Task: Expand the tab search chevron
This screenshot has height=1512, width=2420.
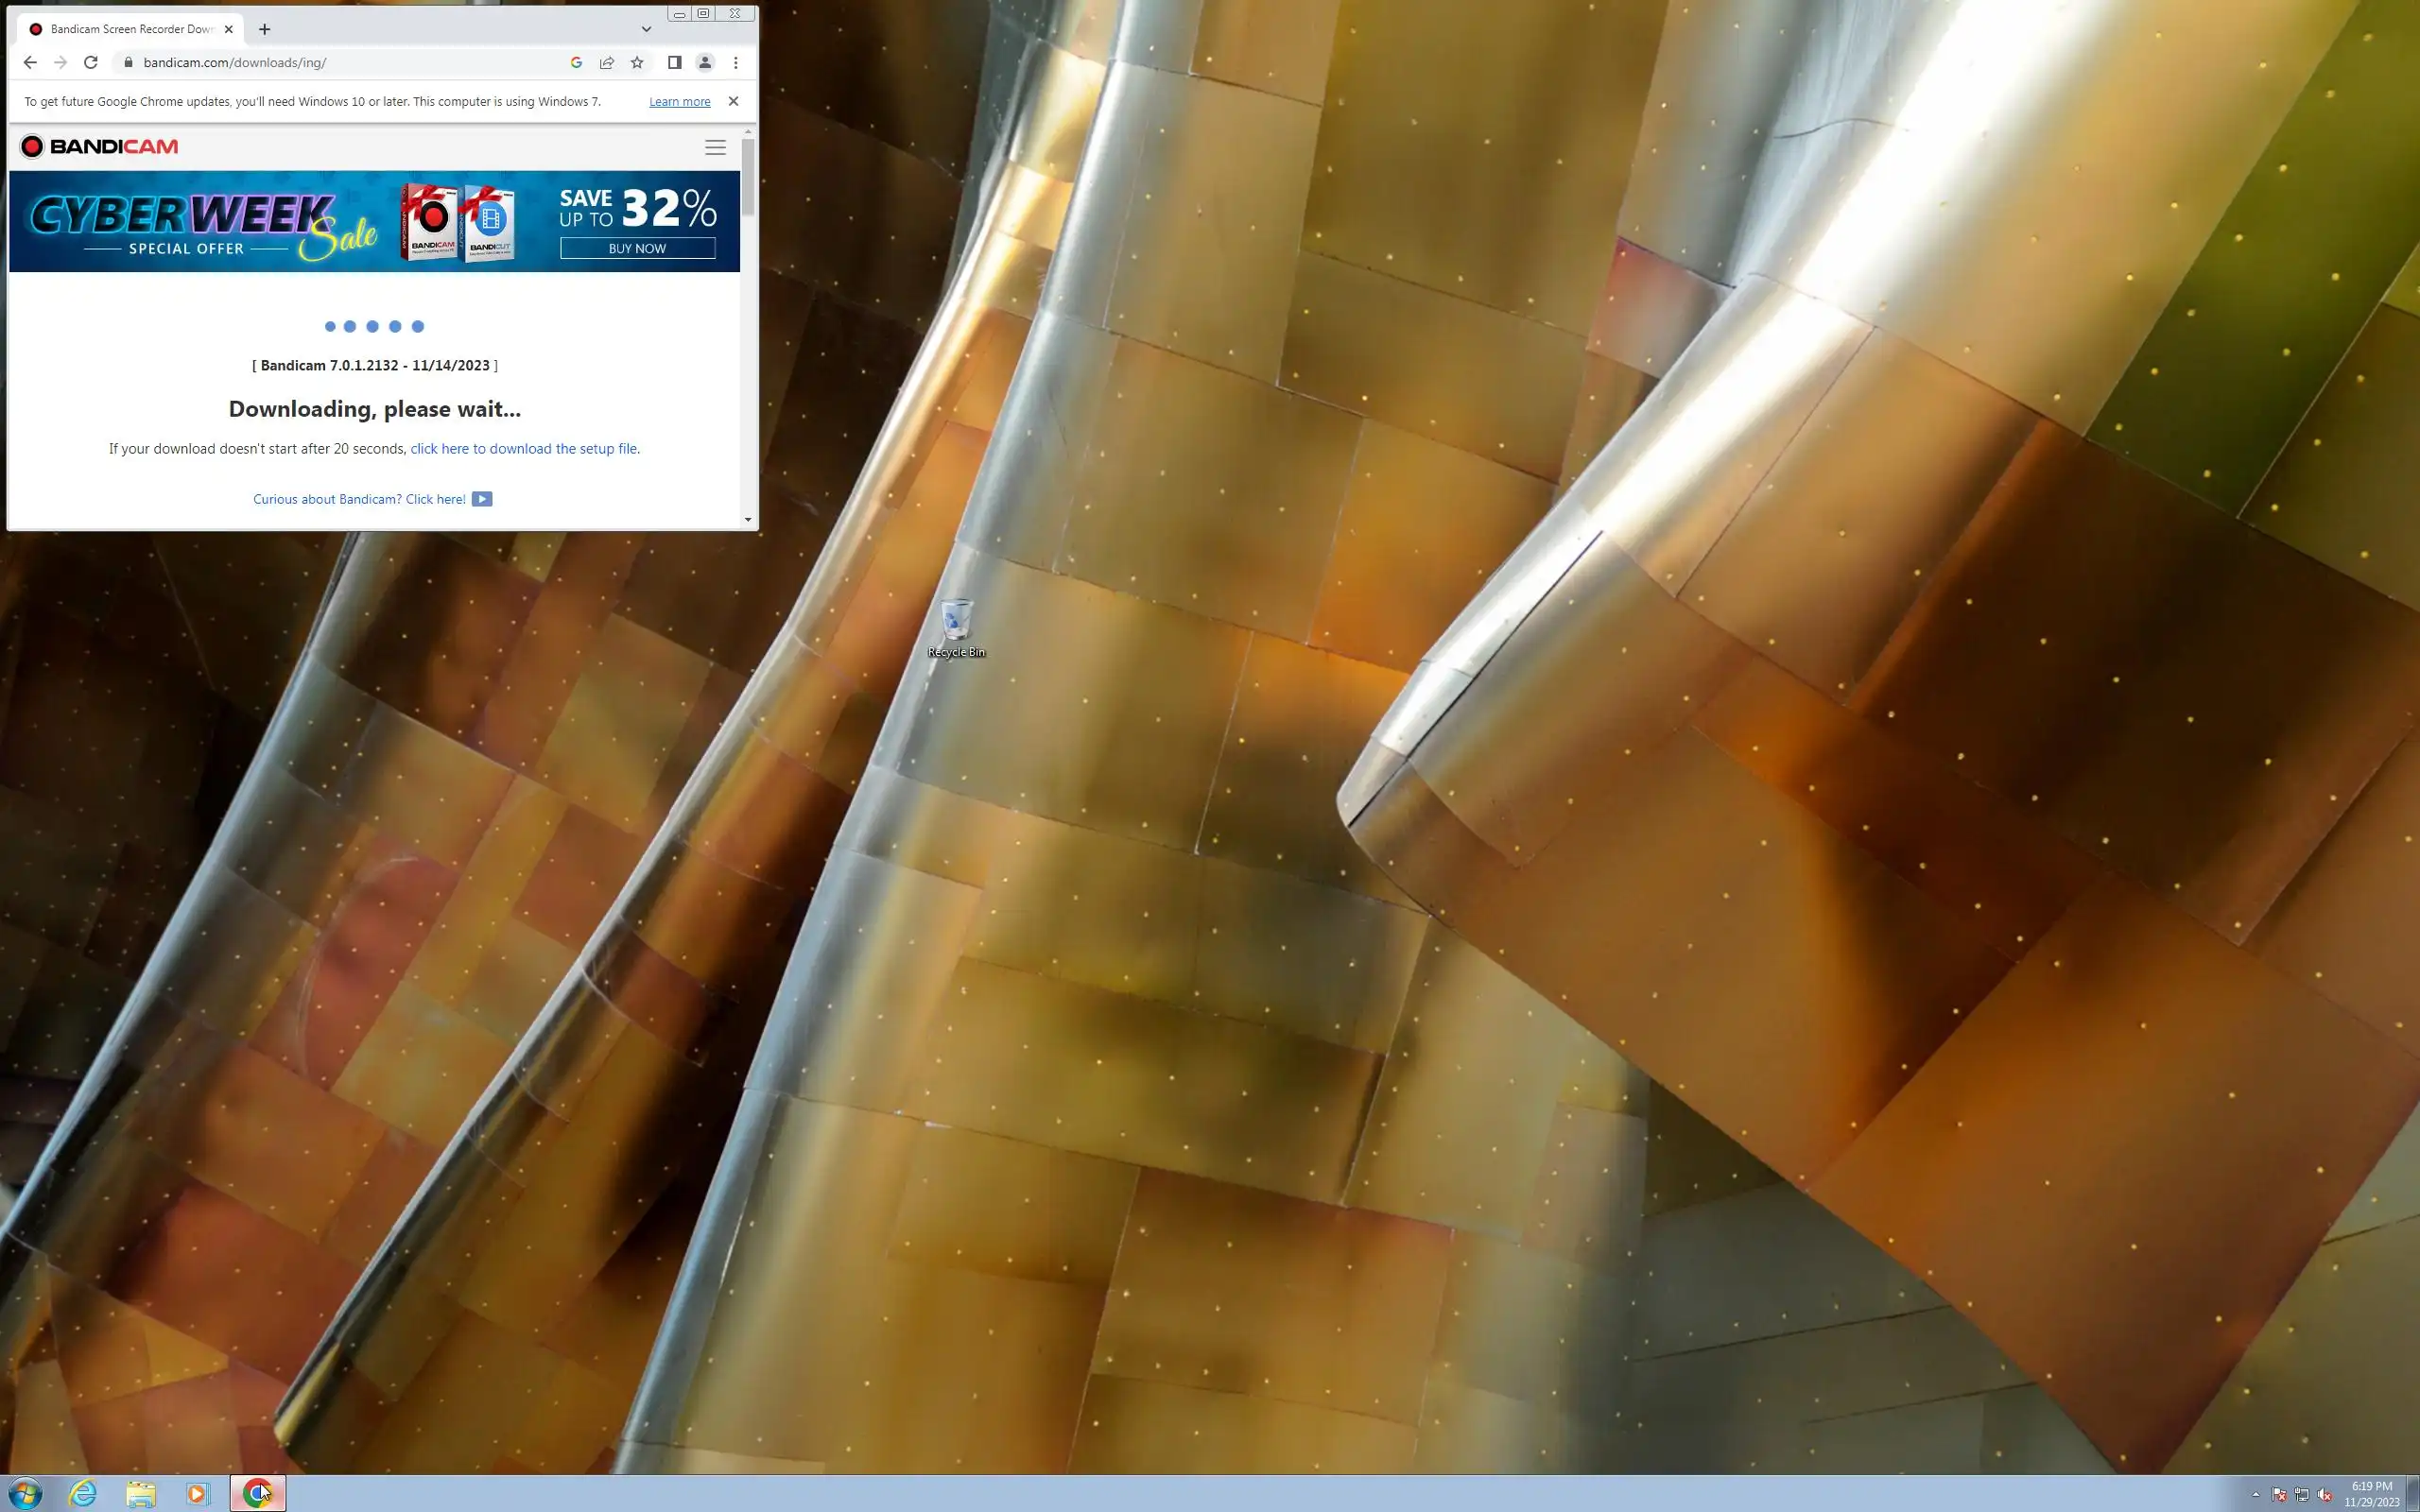Action: tap(646, 29)
